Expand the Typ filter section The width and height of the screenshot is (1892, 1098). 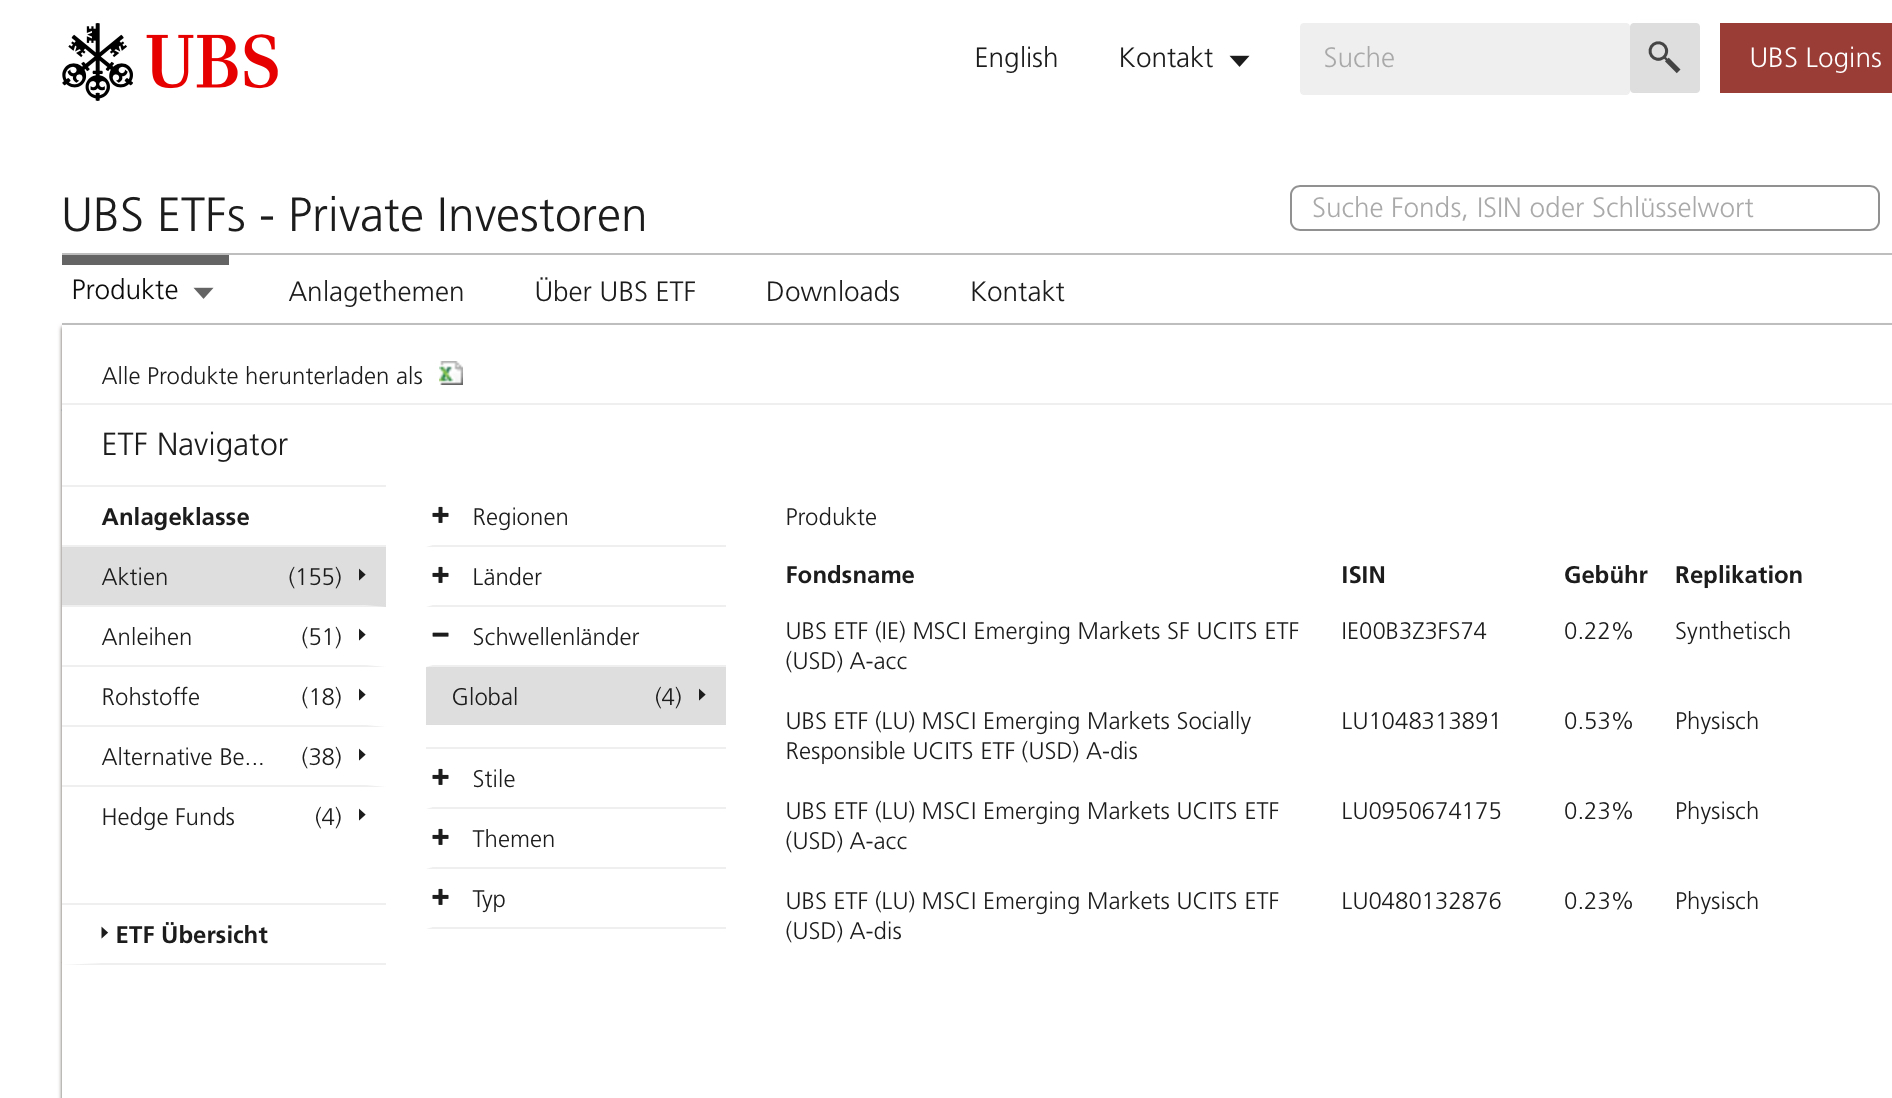click(x=441, y=898)
